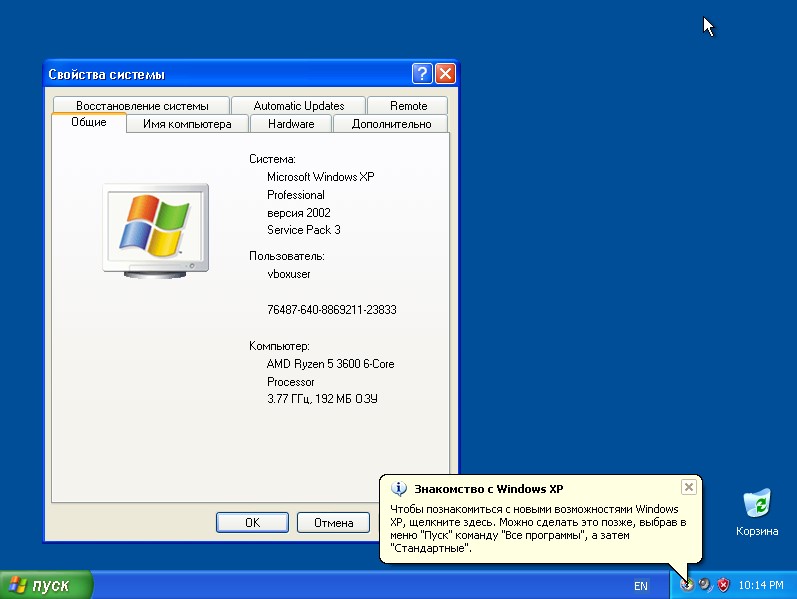Viewport: 797px width, 599px height.
Task: Click the Windows logo monitor image
Action: [156, 231]
